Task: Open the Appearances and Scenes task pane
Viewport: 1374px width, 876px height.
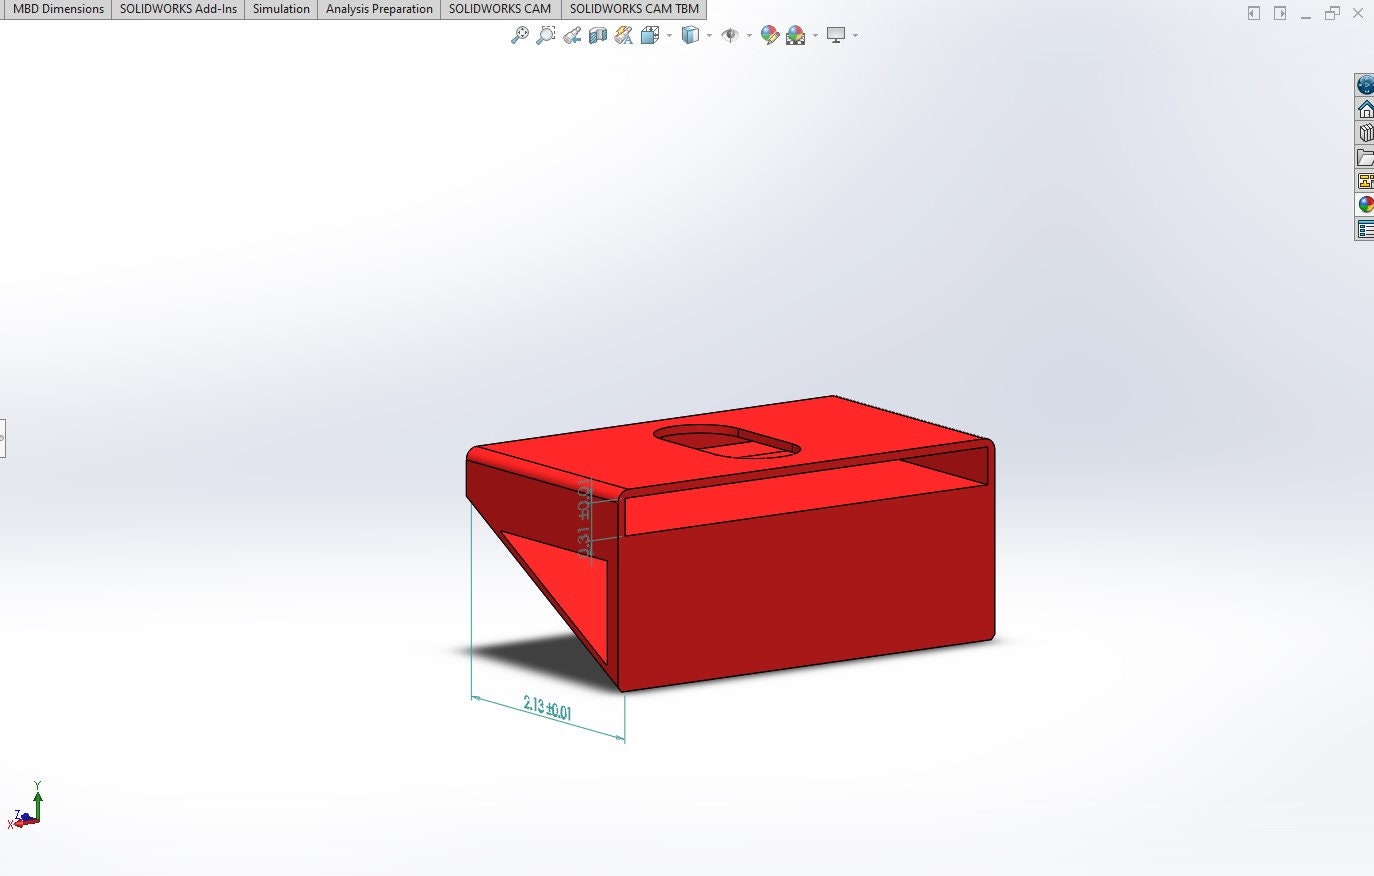Action: (1366, 204)
